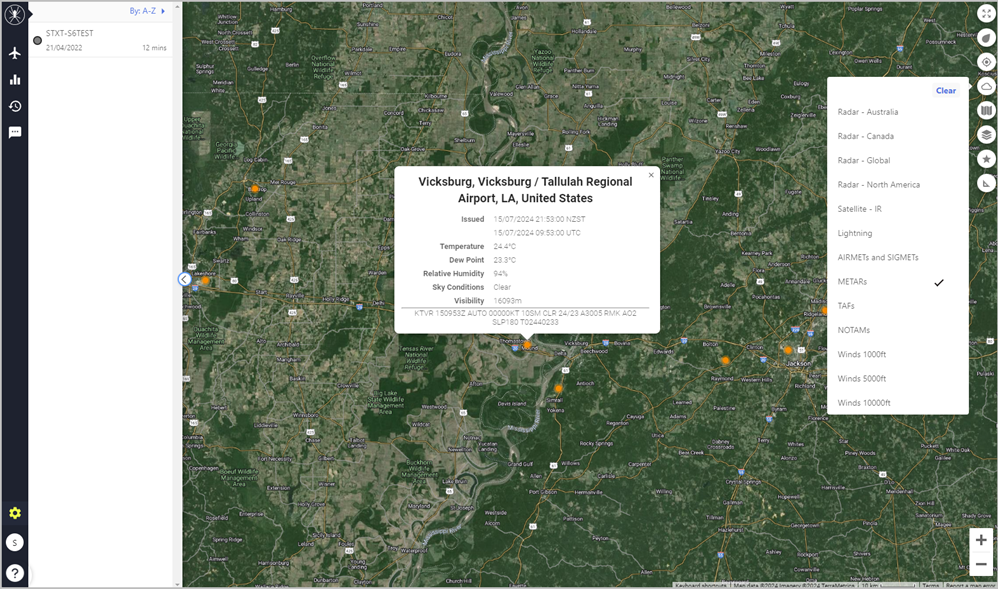Click the popup title Vicksburg / Tallulah Regional Airport

[x=526, y=190]
